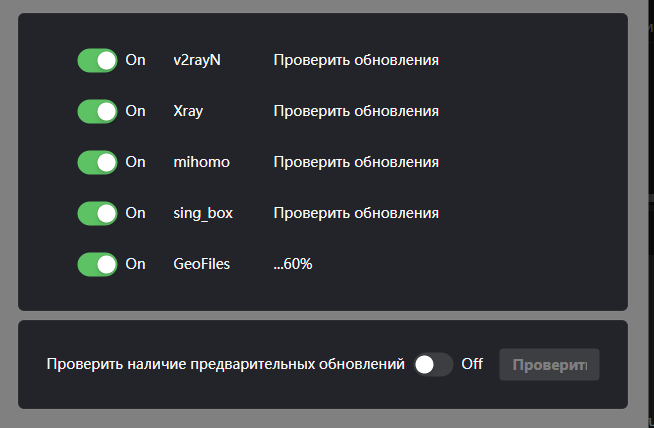Enable the pre-release updates check switch

coord(433,365)
